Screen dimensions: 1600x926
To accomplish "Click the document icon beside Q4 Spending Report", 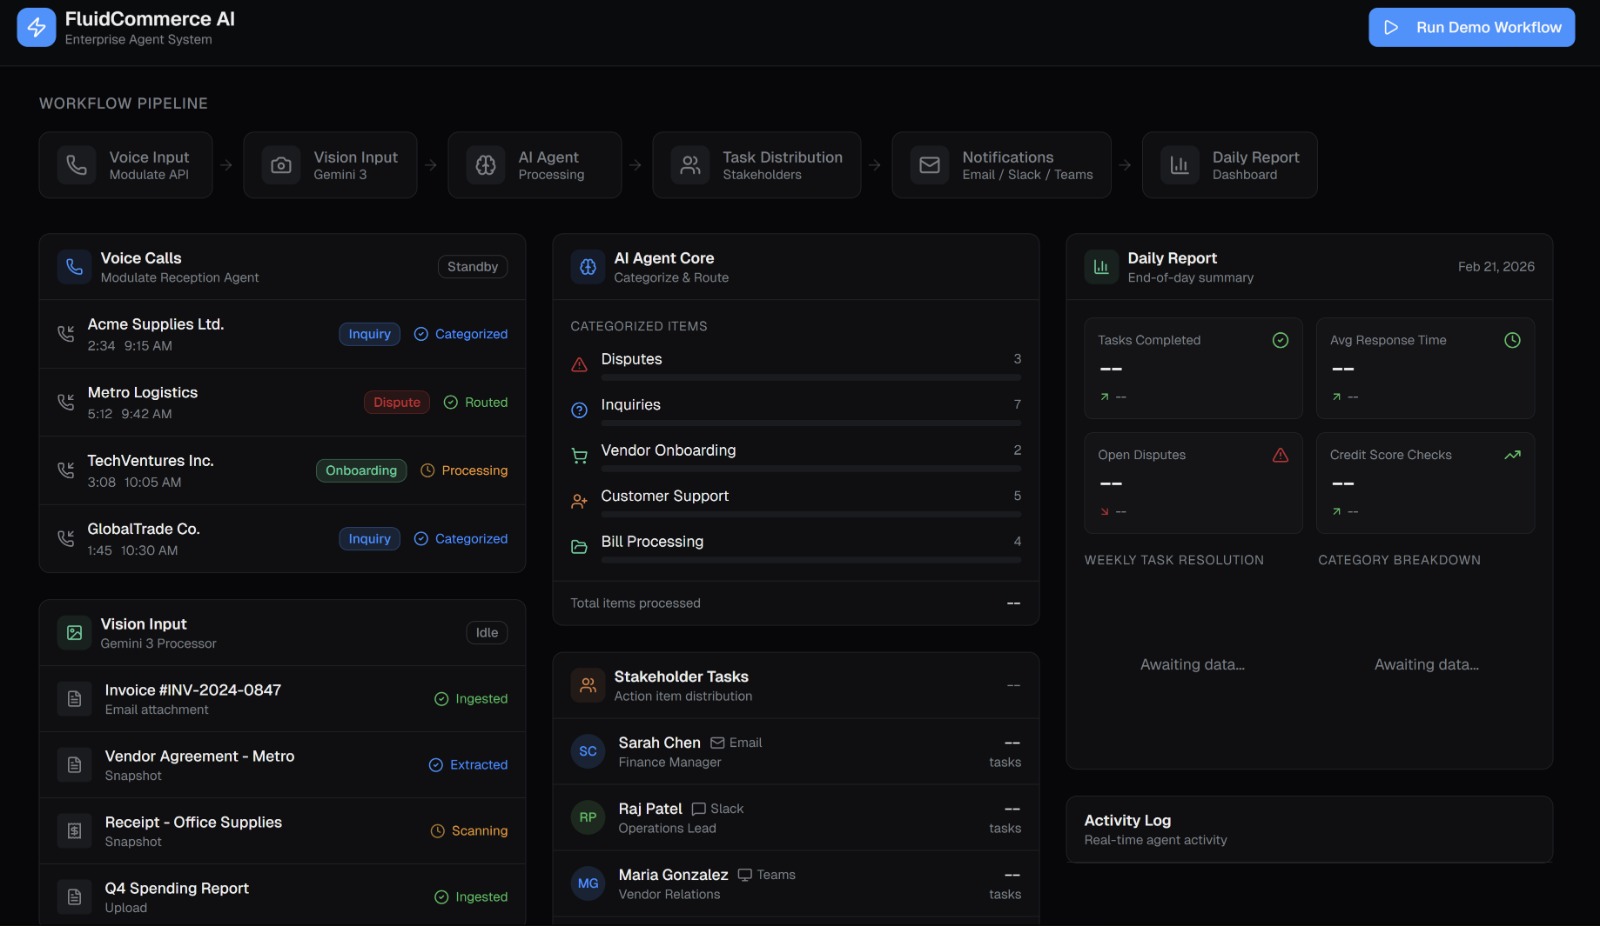I will tap(74, 897).
